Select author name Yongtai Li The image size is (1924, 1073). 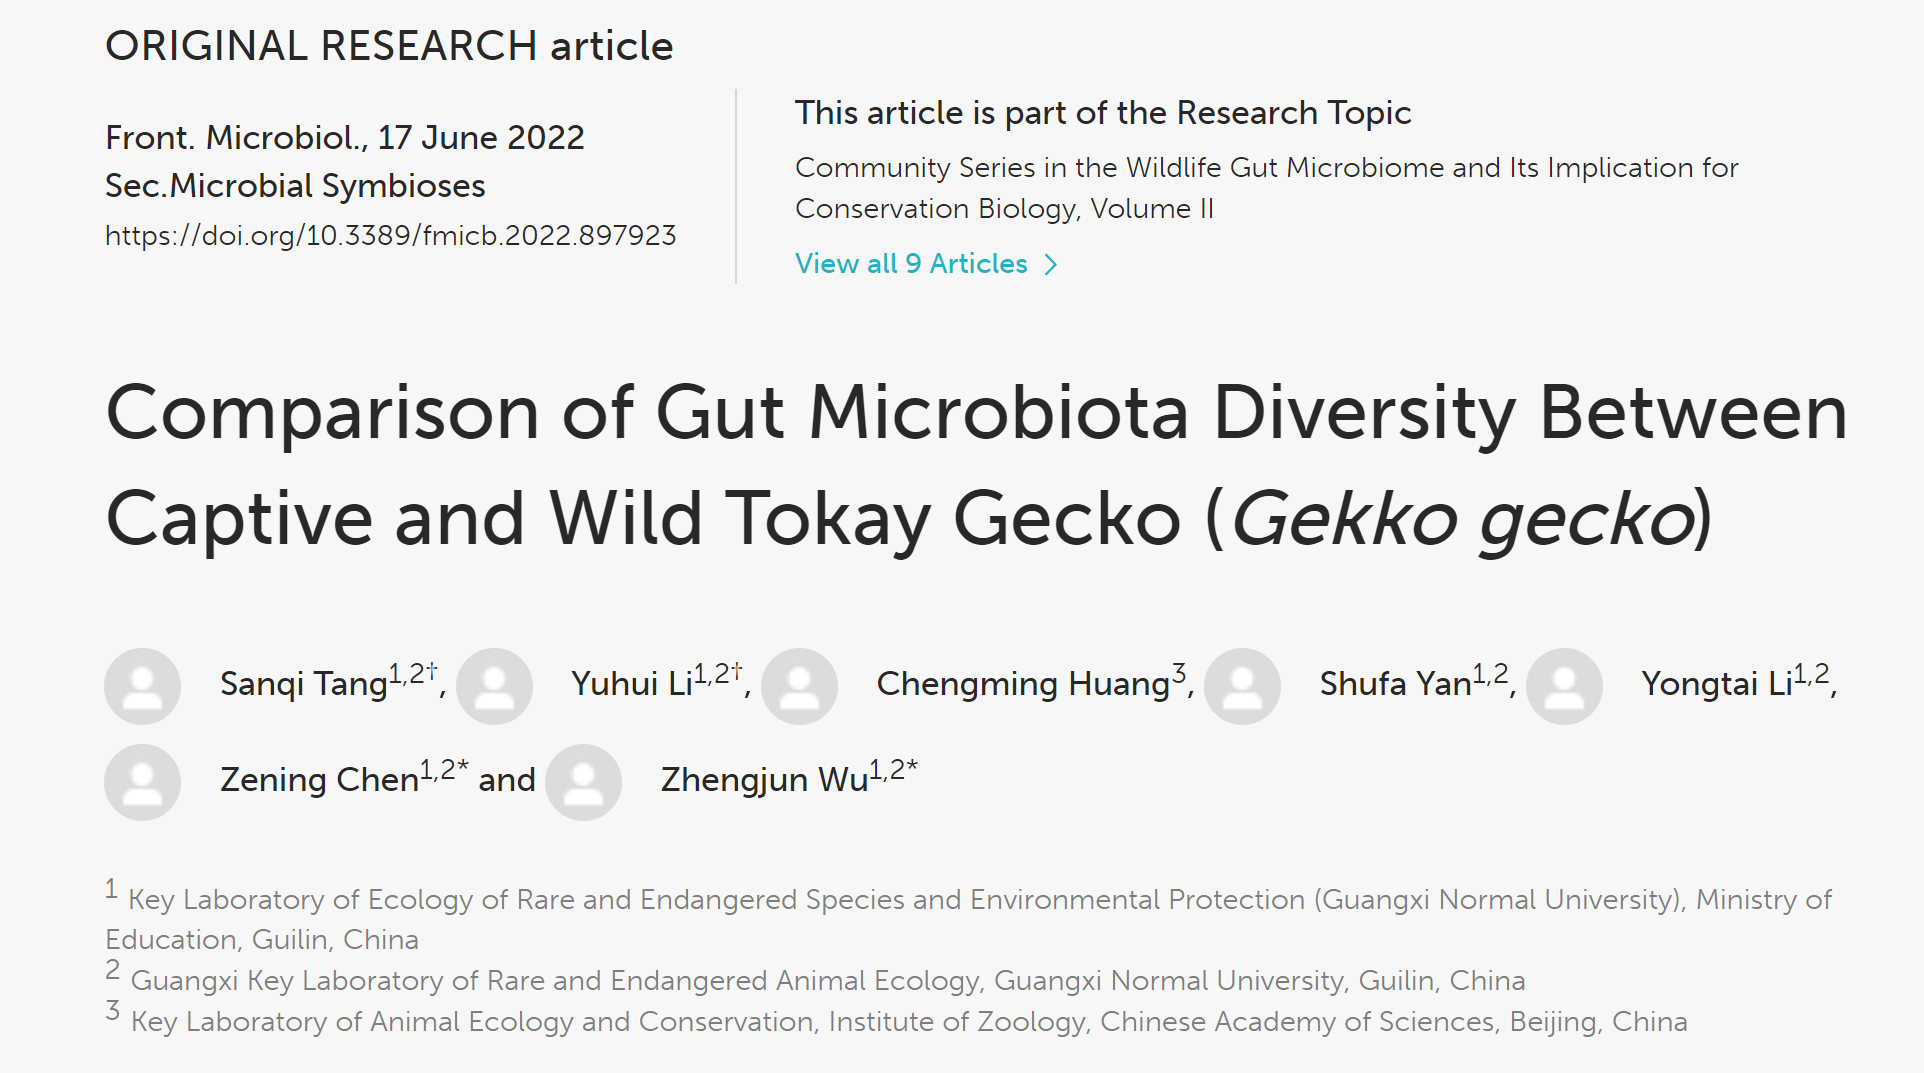(1716, 684)
